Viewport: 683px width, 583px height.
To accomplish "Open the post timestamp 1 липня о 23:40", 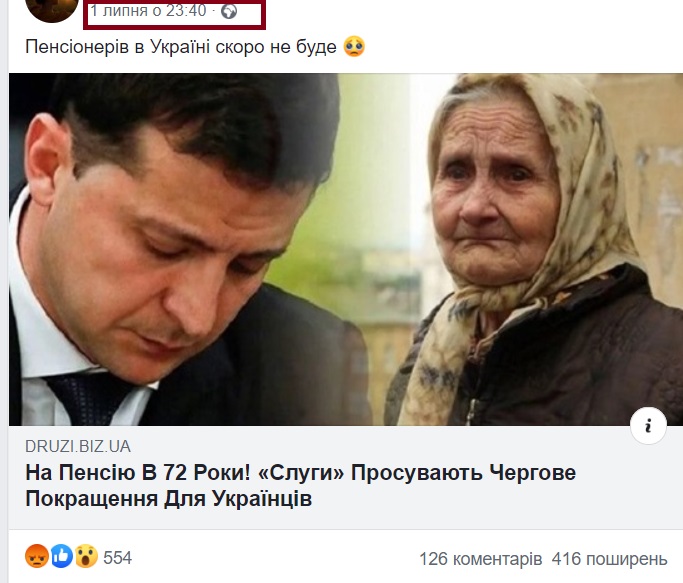I will pos(148,10).
